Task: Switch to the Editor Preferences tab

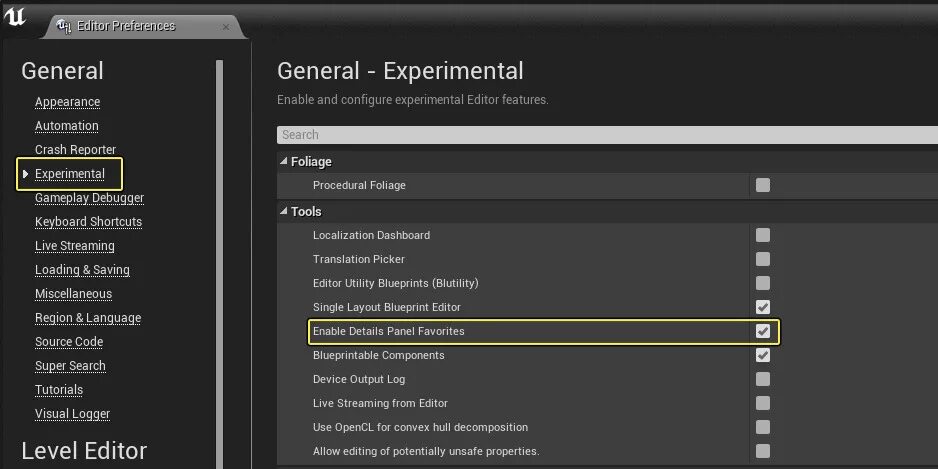Action: point(125,26)
